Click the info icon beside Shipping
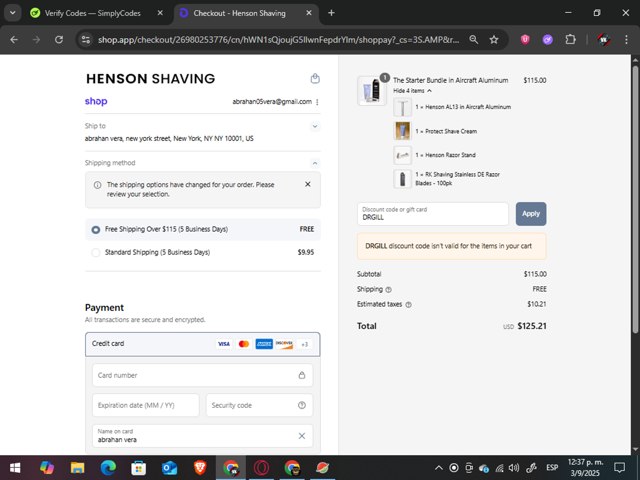The image size is (640, 480). 389,290
